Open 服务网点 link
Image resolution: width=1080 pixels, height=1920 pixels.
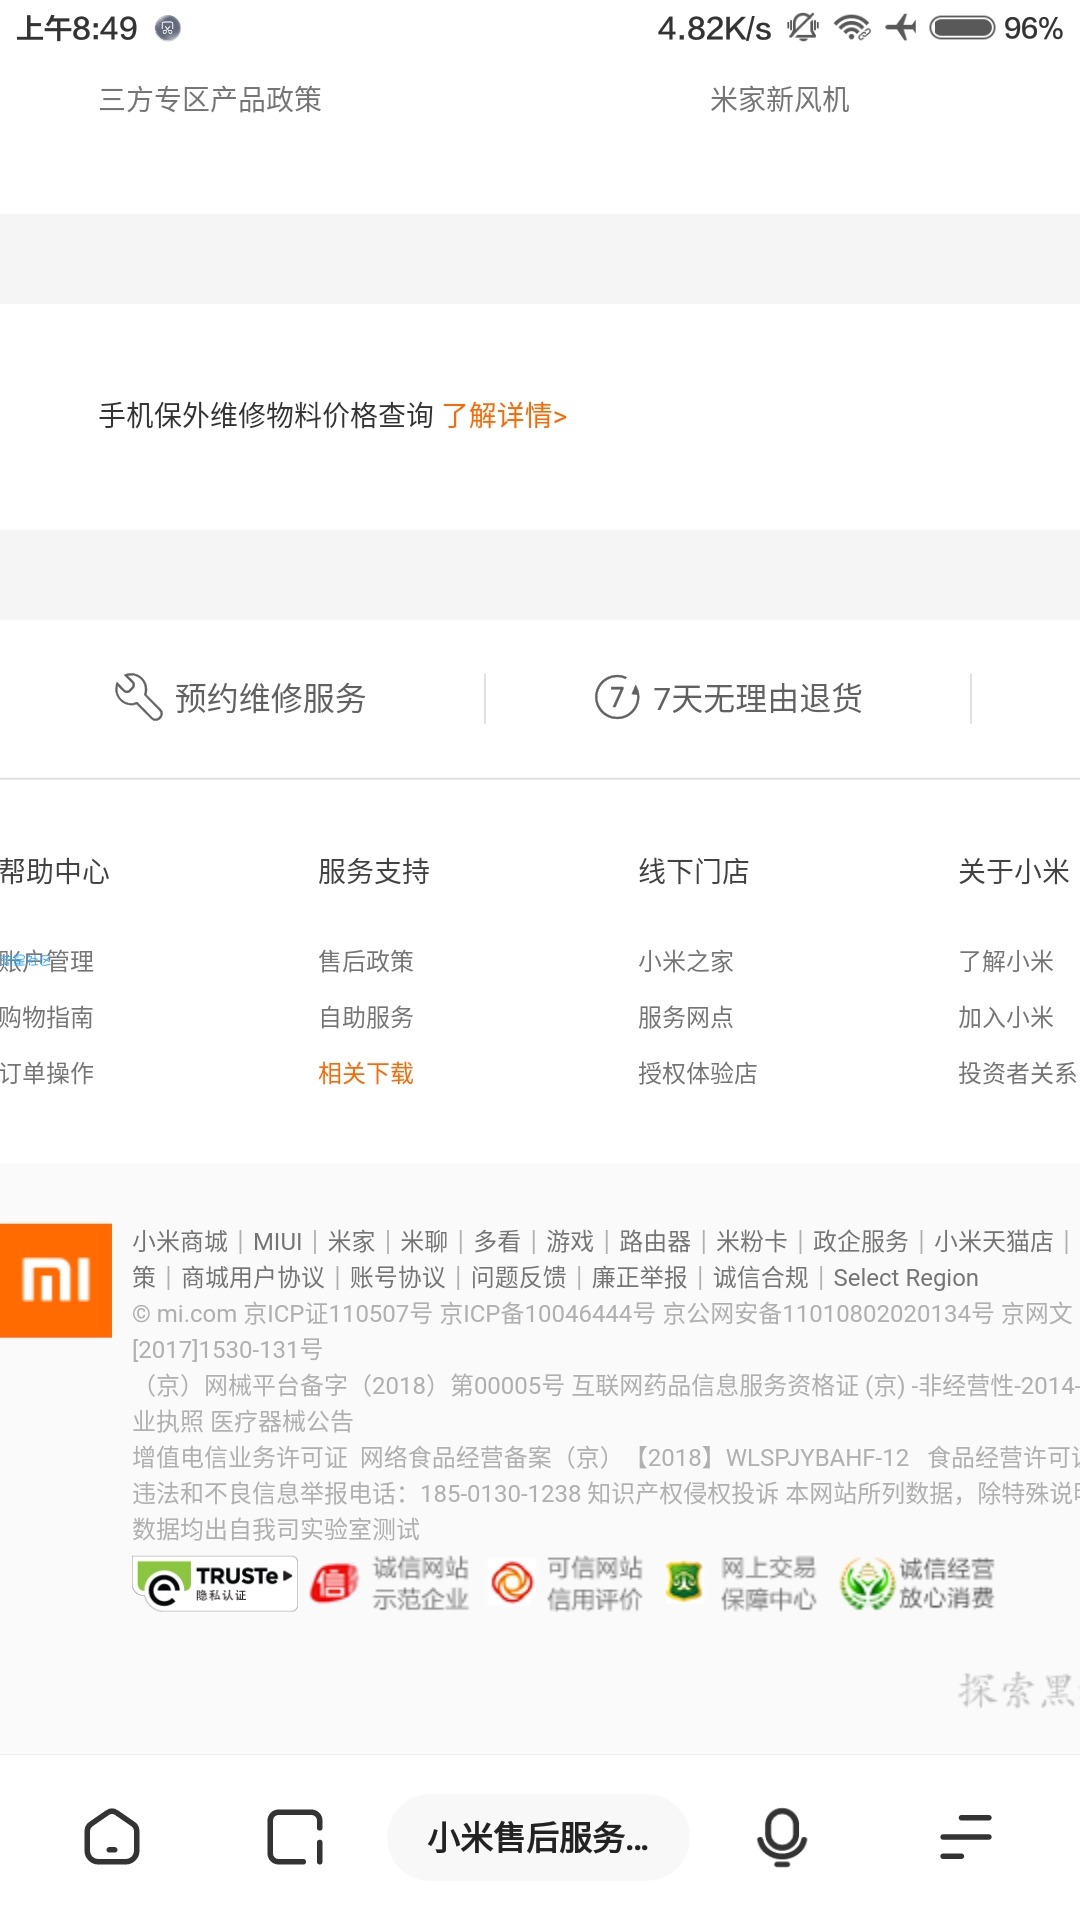(686, 1017)
